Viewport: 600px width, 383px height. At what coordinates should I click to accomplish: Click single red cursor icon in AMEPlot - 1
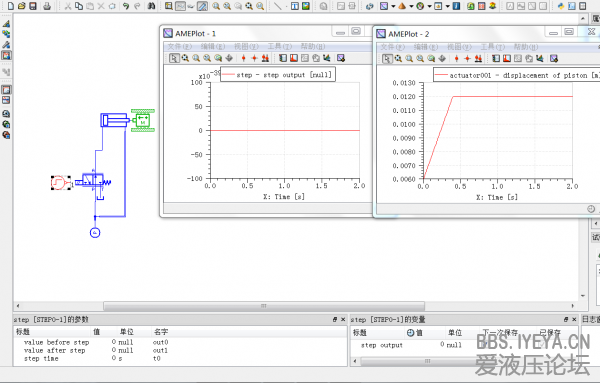click(243, 58)
